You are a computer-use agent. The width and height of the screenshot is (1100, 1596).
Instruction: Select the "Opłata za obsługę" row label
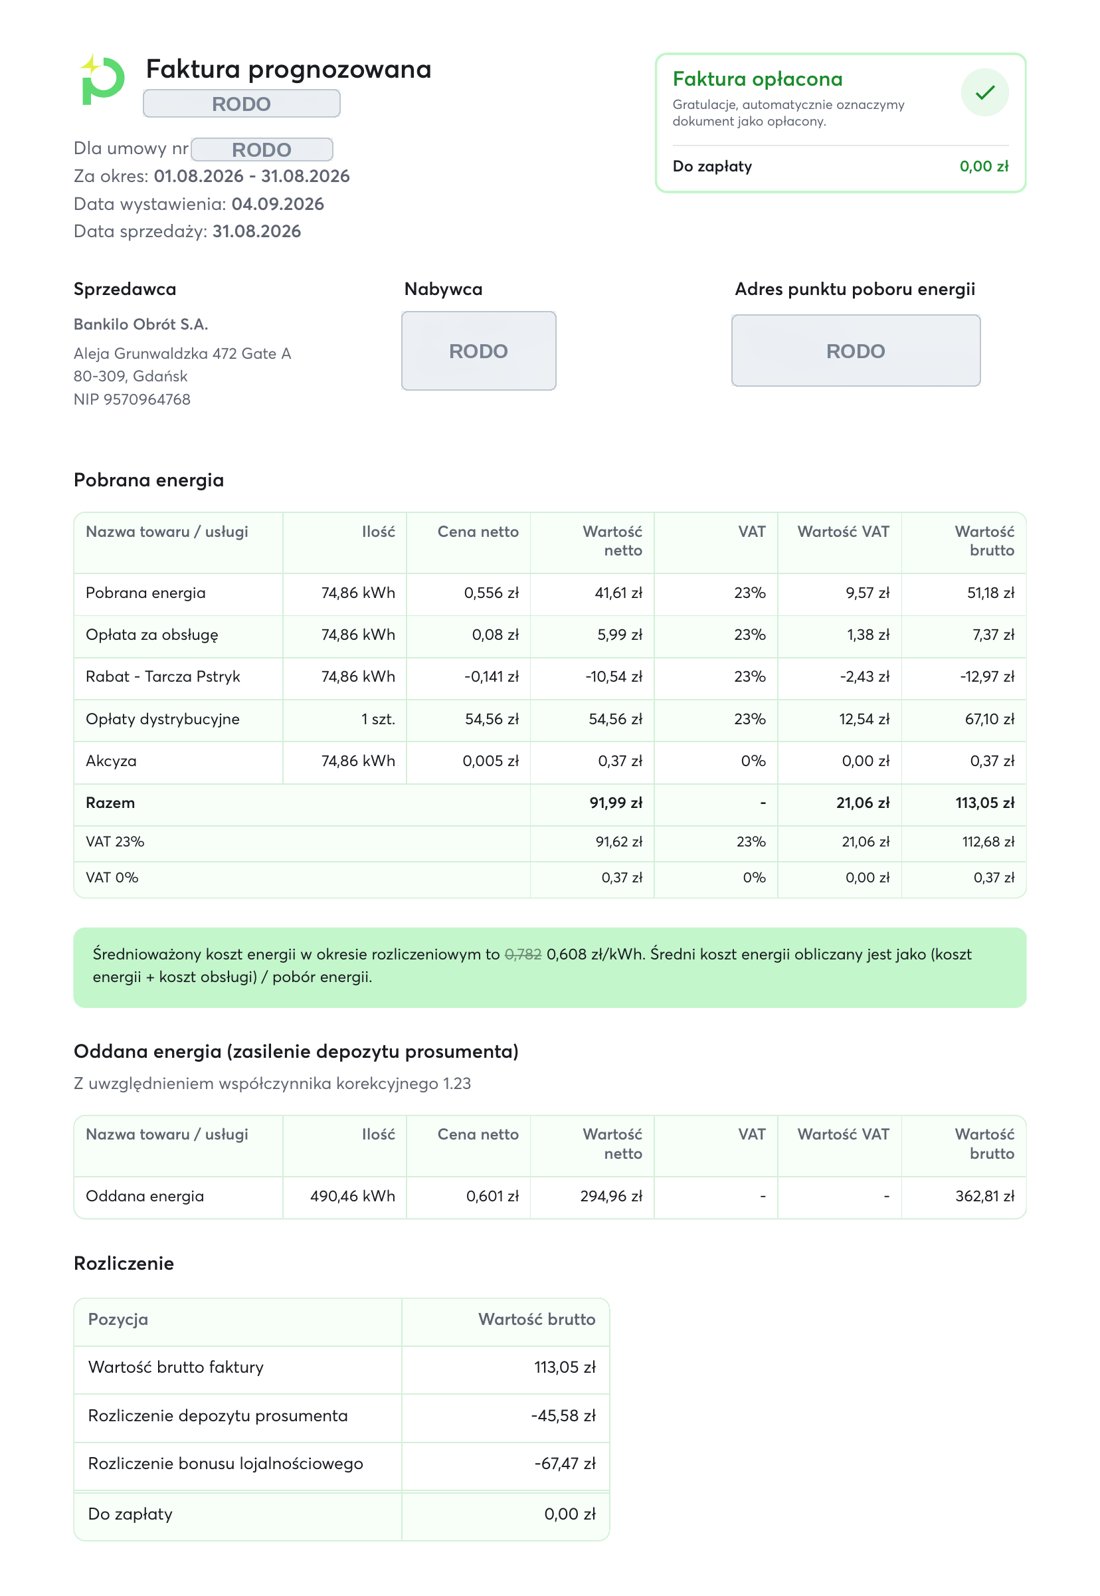click(x=152, y=635)
